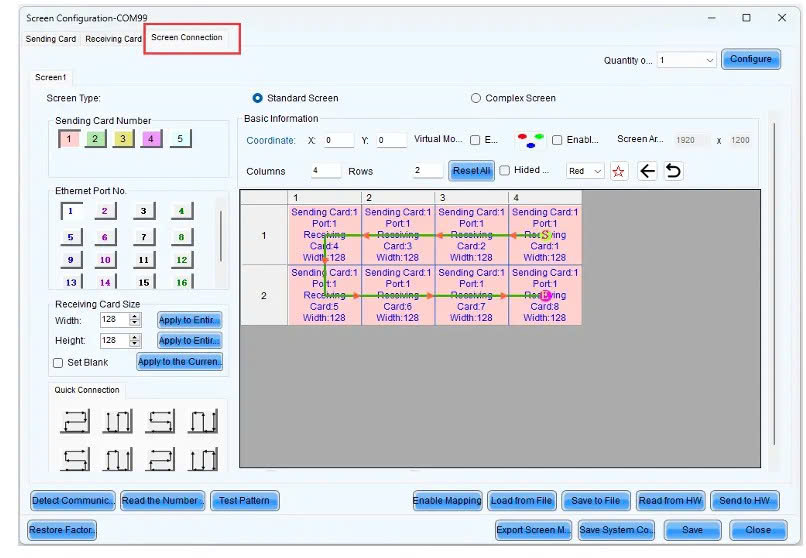Screen dimensions: 806x558
Task: Open the Quantity dropdown
Action: [709, 60]
